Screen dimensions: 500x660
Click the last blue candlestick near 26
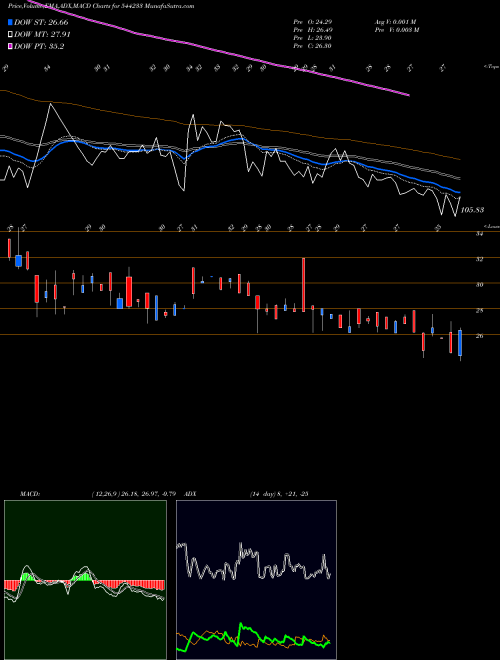coord(460,343)
